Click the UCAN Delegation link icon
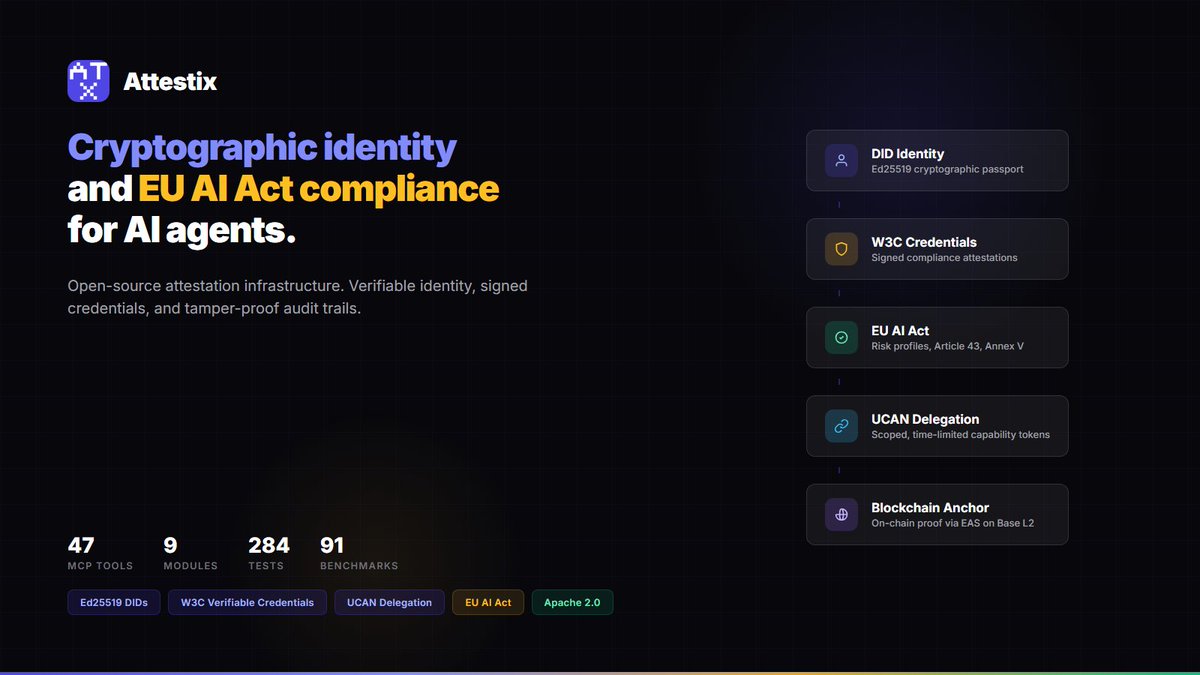 pyautogui.click(x=841, y=426)
